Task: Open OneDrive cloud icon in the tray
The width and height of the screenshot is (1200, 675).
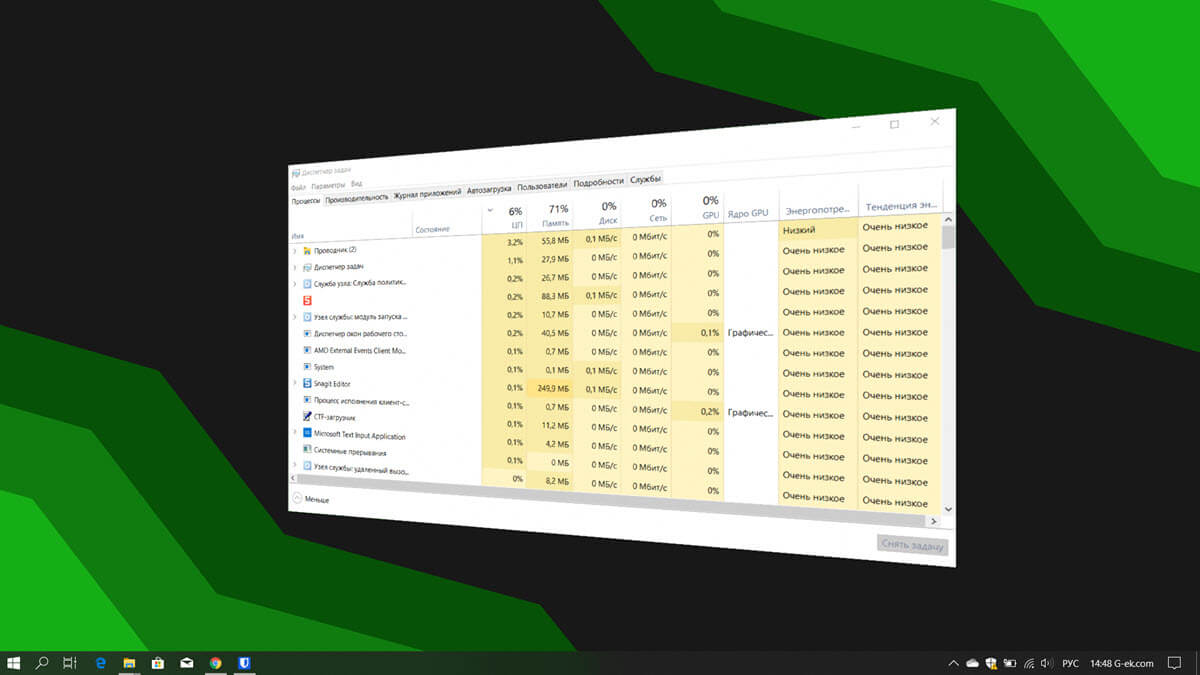Action: coord(972,663)
